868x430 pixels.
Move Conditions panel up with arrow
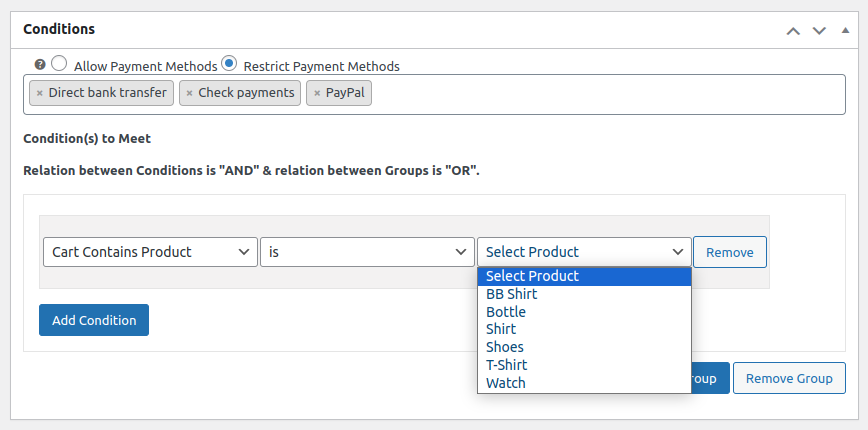(x=793, y=31)
